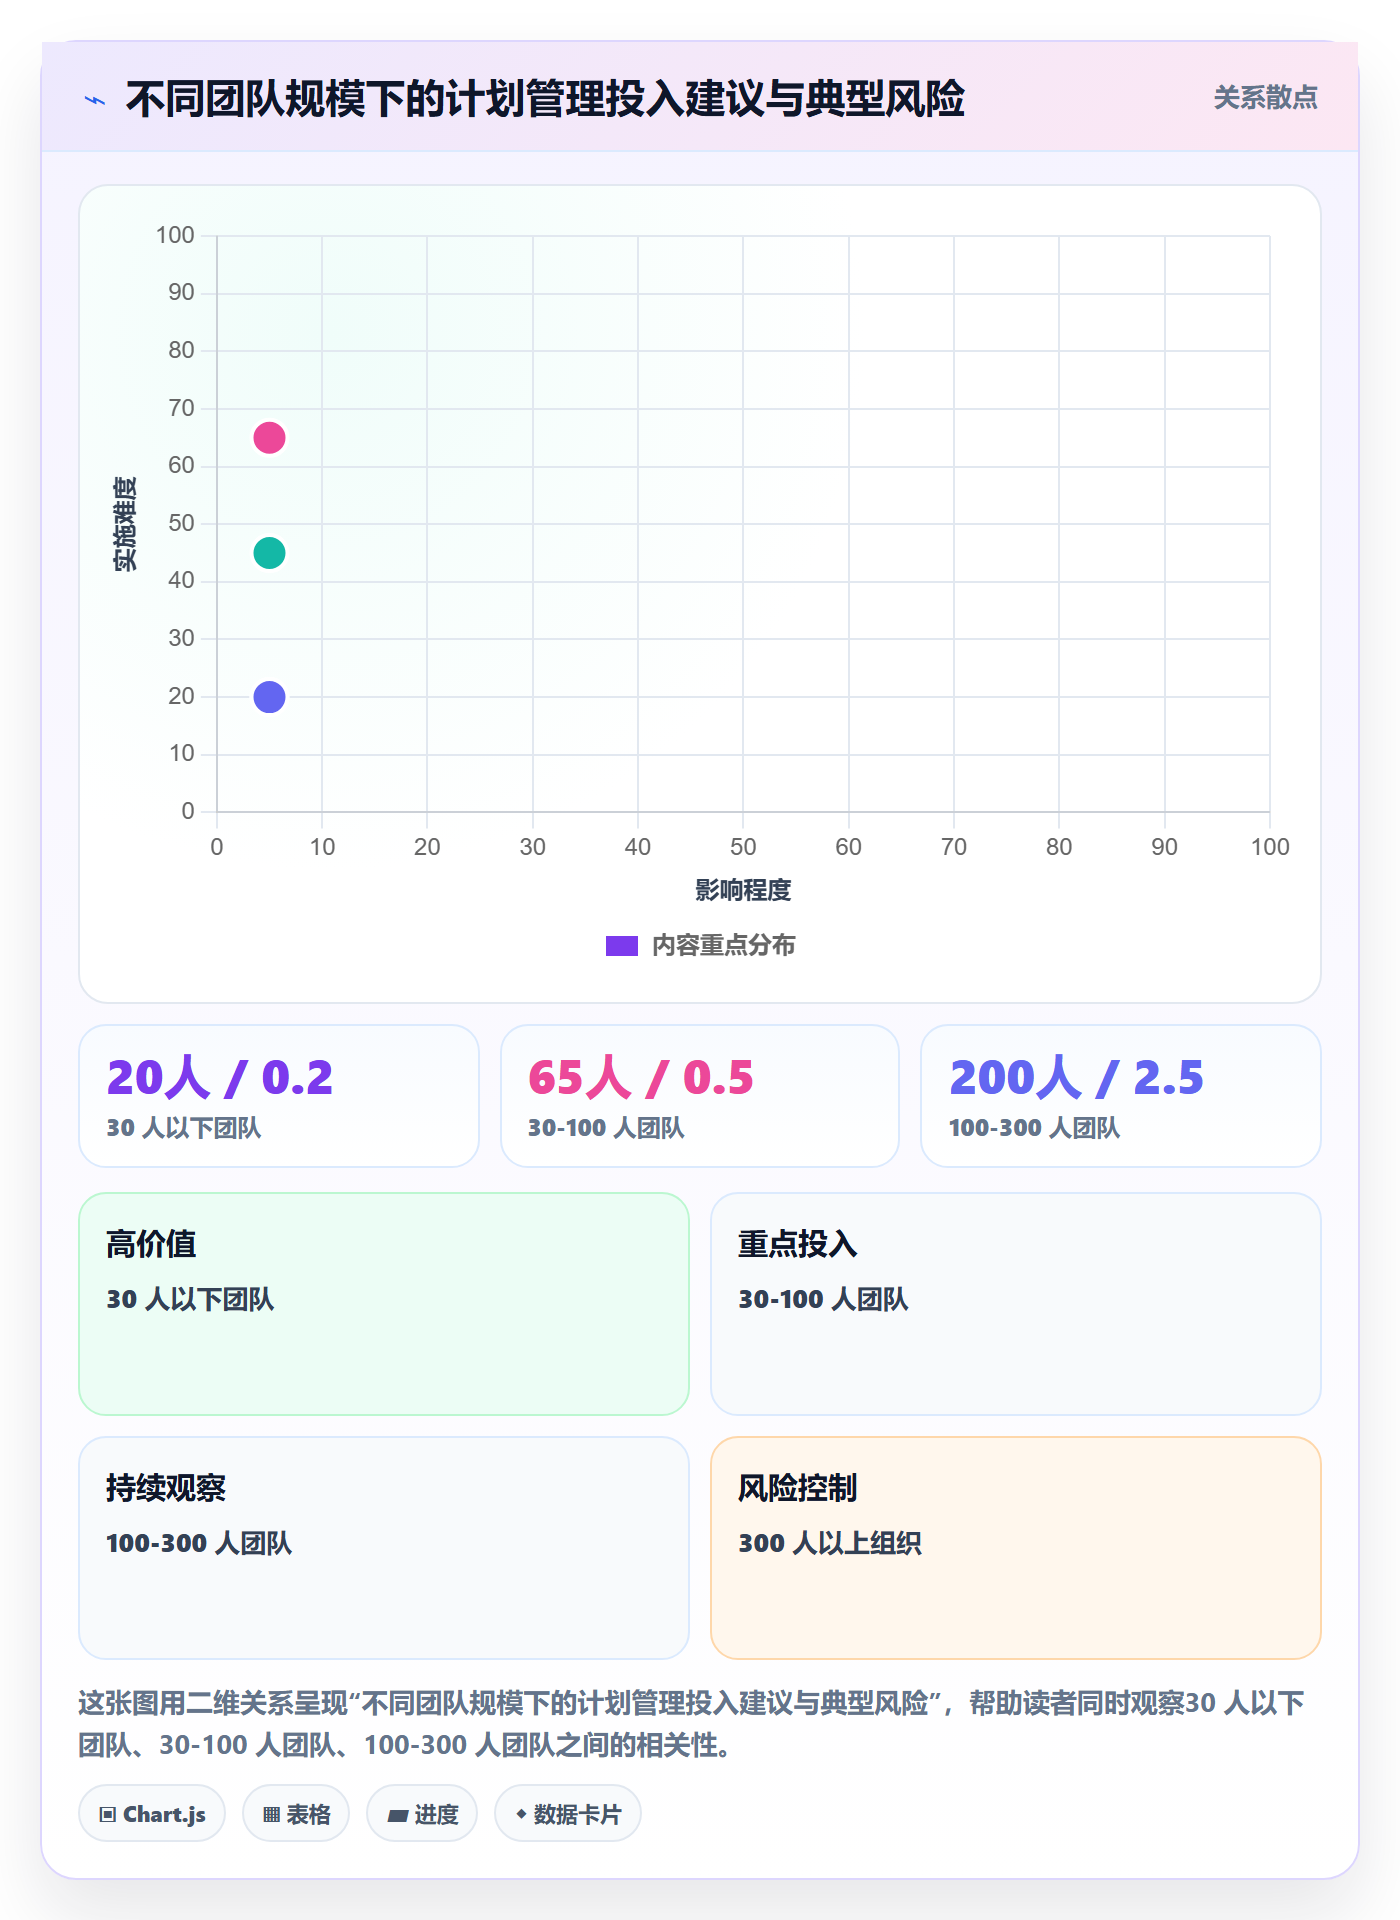
Task: Select the teal scatter point near 45
Action: (269, 553)
